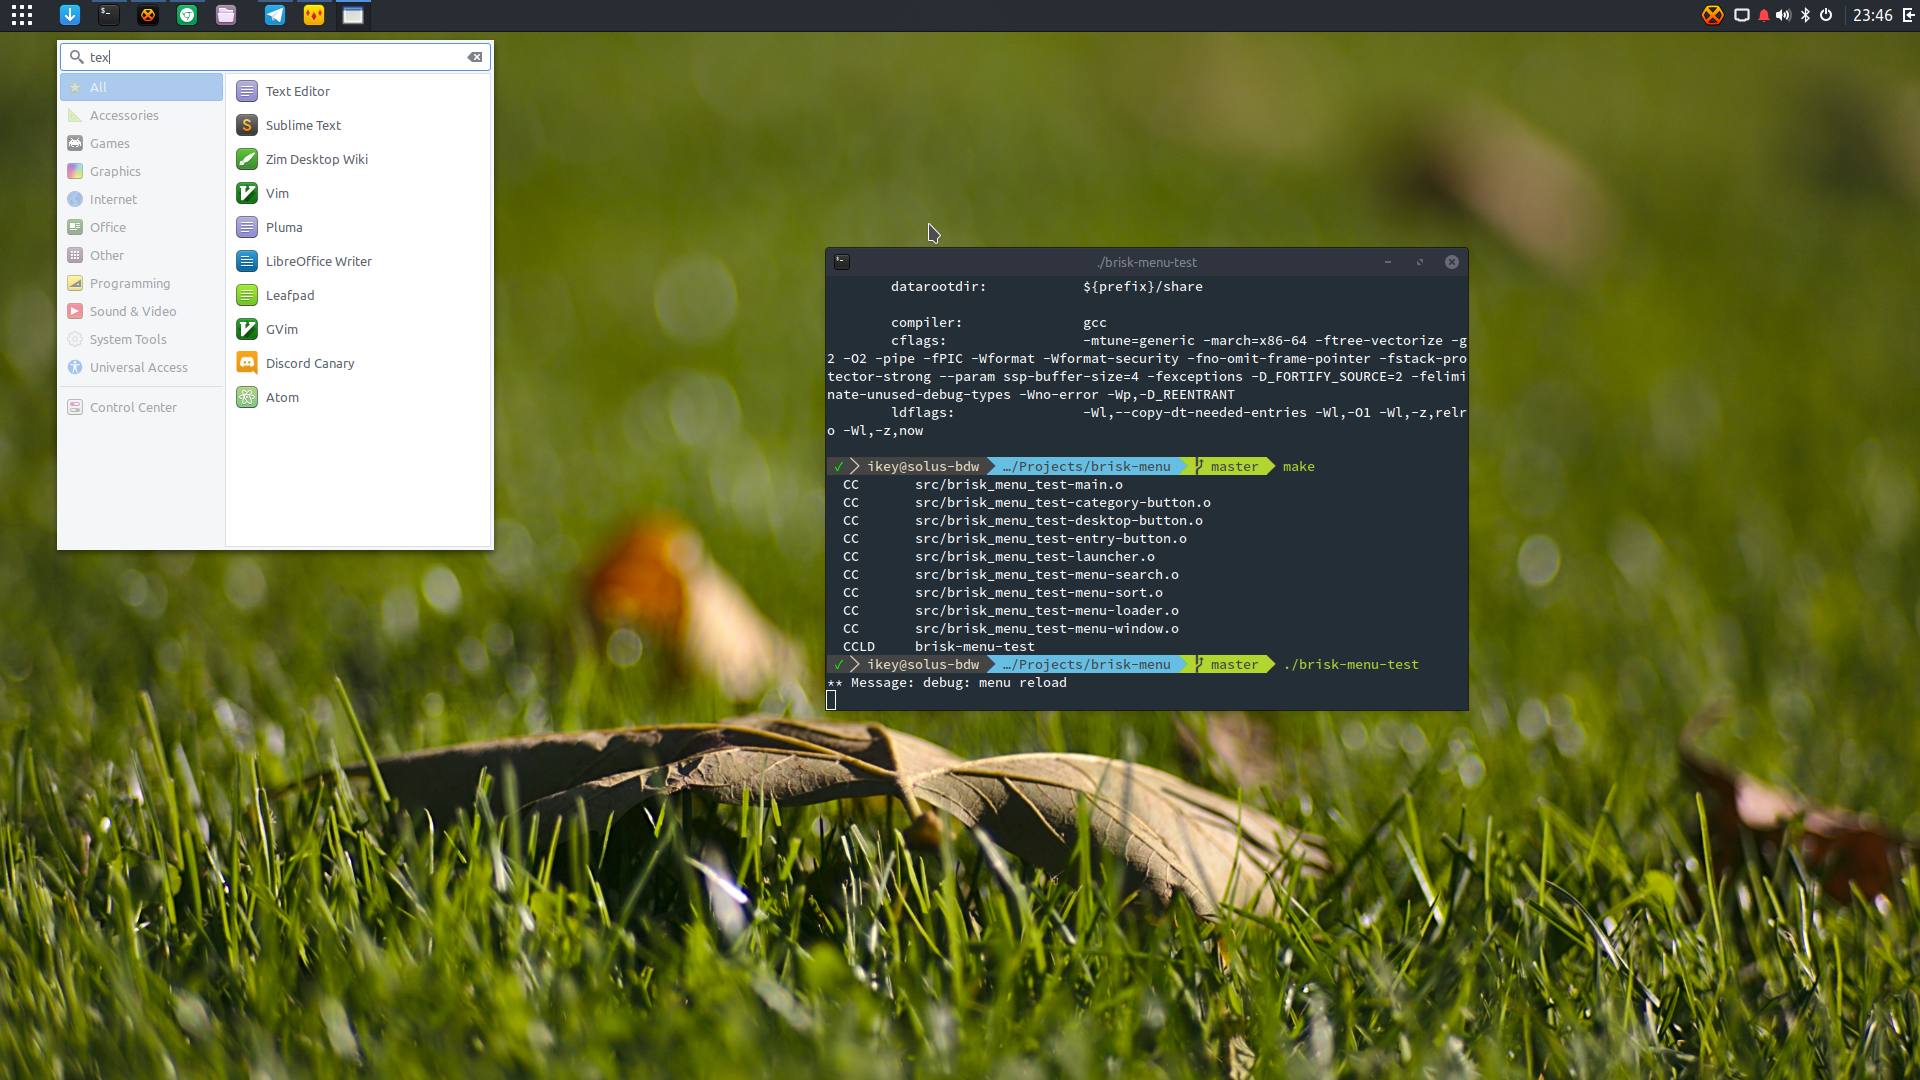Select the Sound & Video category
The width and height of the screenshot is (1920, 1080).
[x=141, y=311]
